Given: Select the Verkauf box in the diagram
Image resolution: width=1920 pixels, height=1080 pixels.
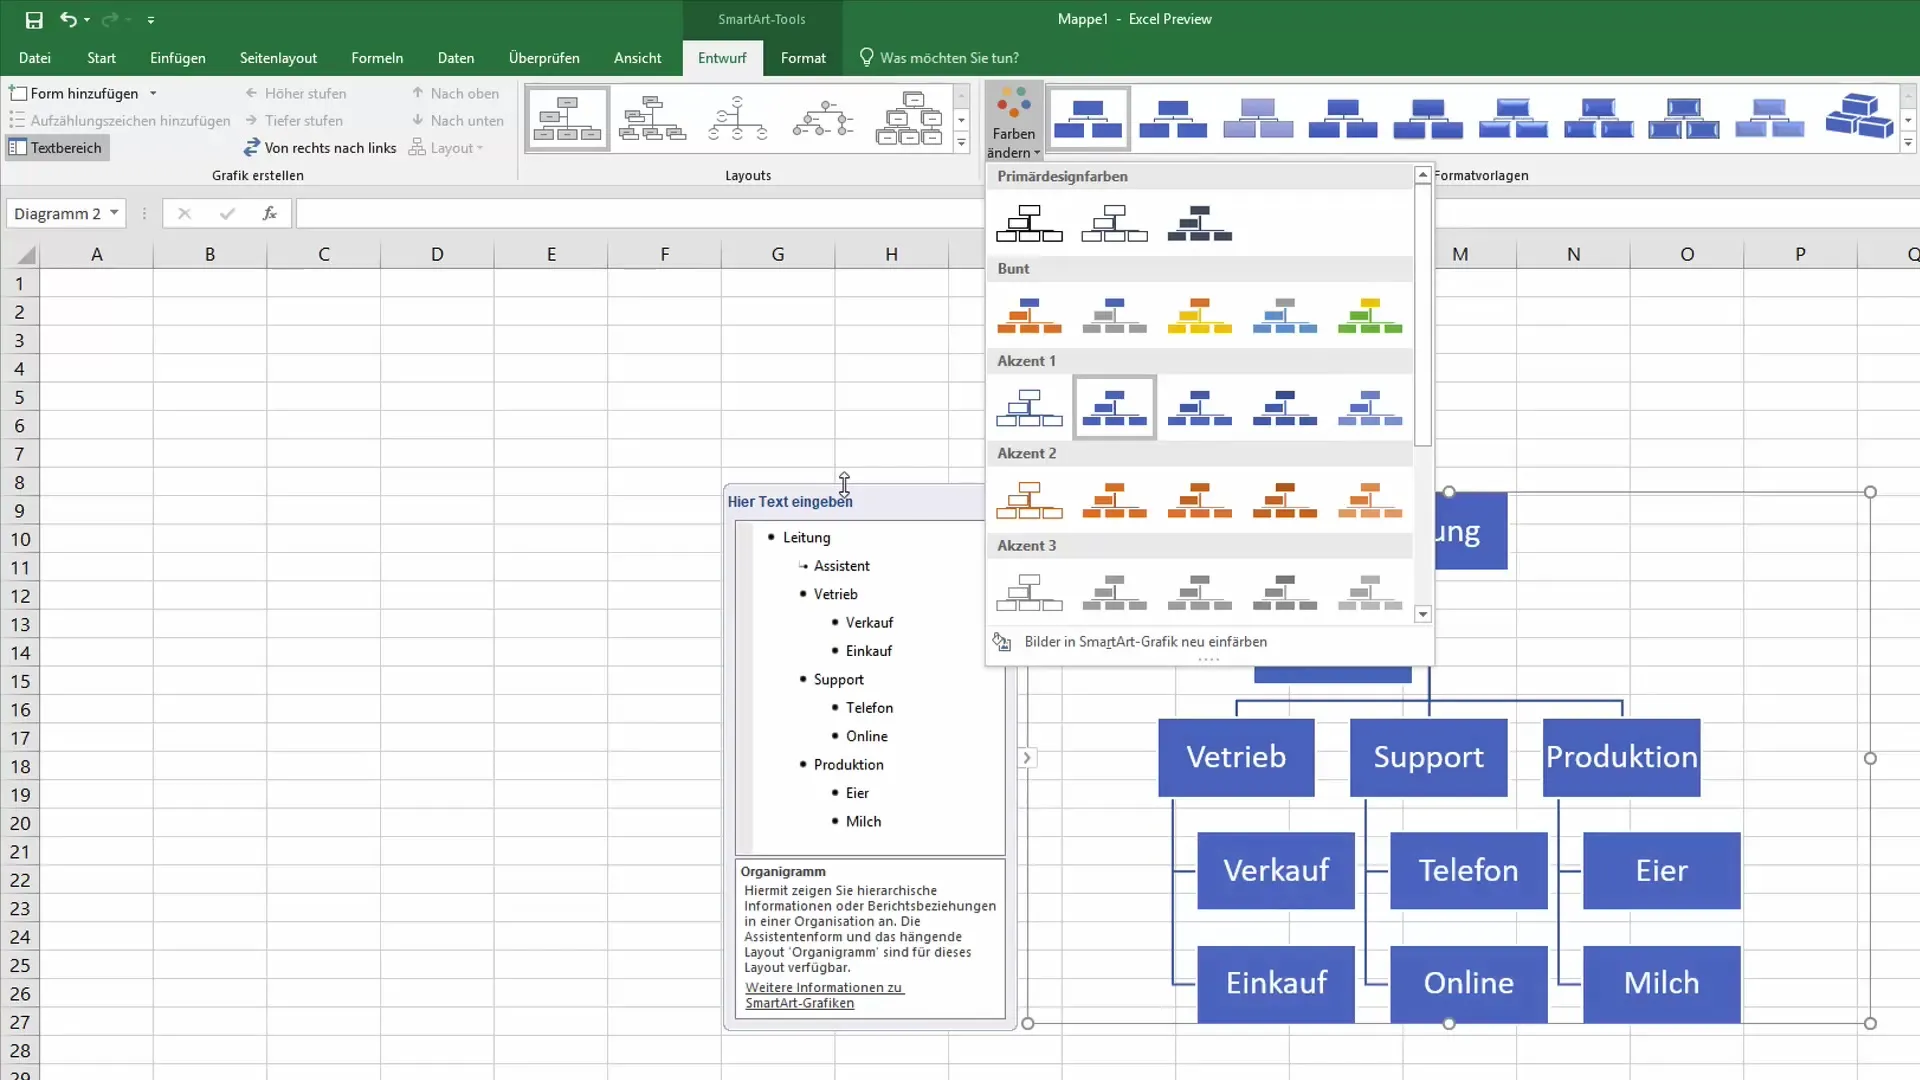Looking at the screenshot, I should click(1276, 870).
